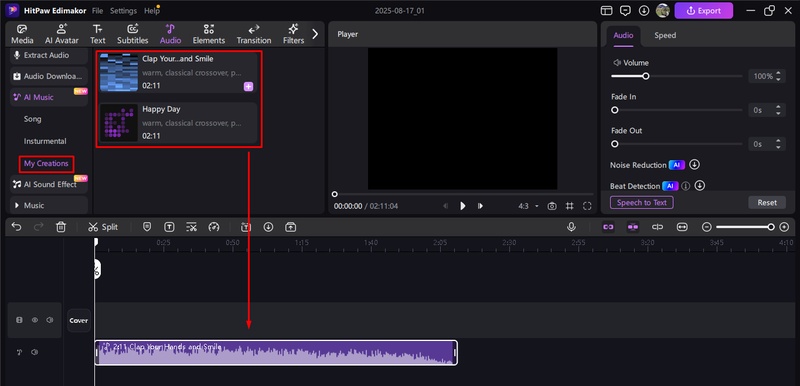This screenshot has height=386, width=800.
Task: Download Noise Reduction AI module
Action: click(694, 165)
